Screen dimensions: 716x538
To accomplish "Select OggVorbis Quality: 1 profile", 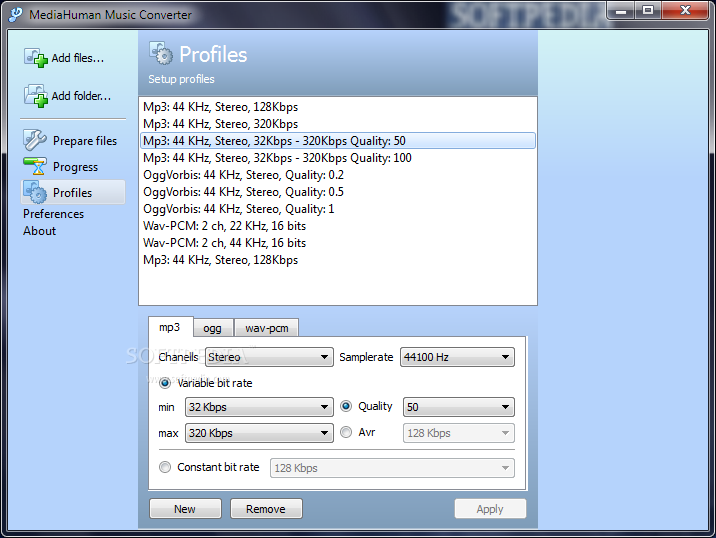I will (x=338, y=209).
